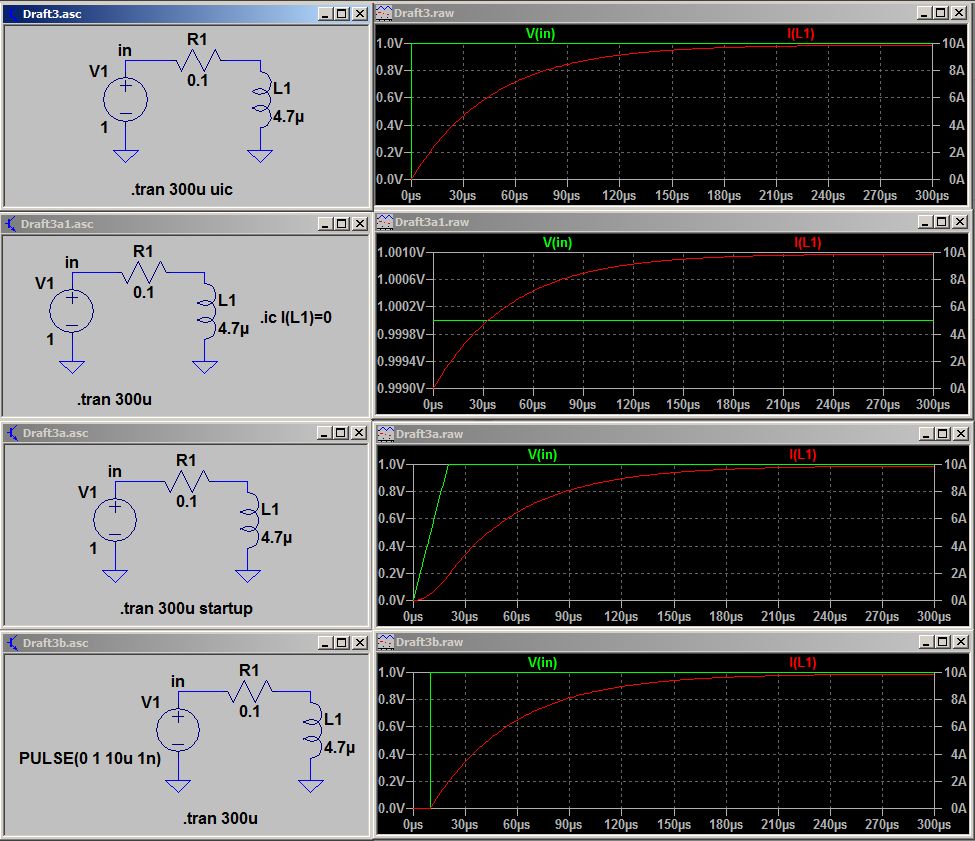This screenshot has width=975, height=841.
Task: Click the PULSE(0 1 10u 1n) source value
Action: pyautogui.click(x=90, y=758)
